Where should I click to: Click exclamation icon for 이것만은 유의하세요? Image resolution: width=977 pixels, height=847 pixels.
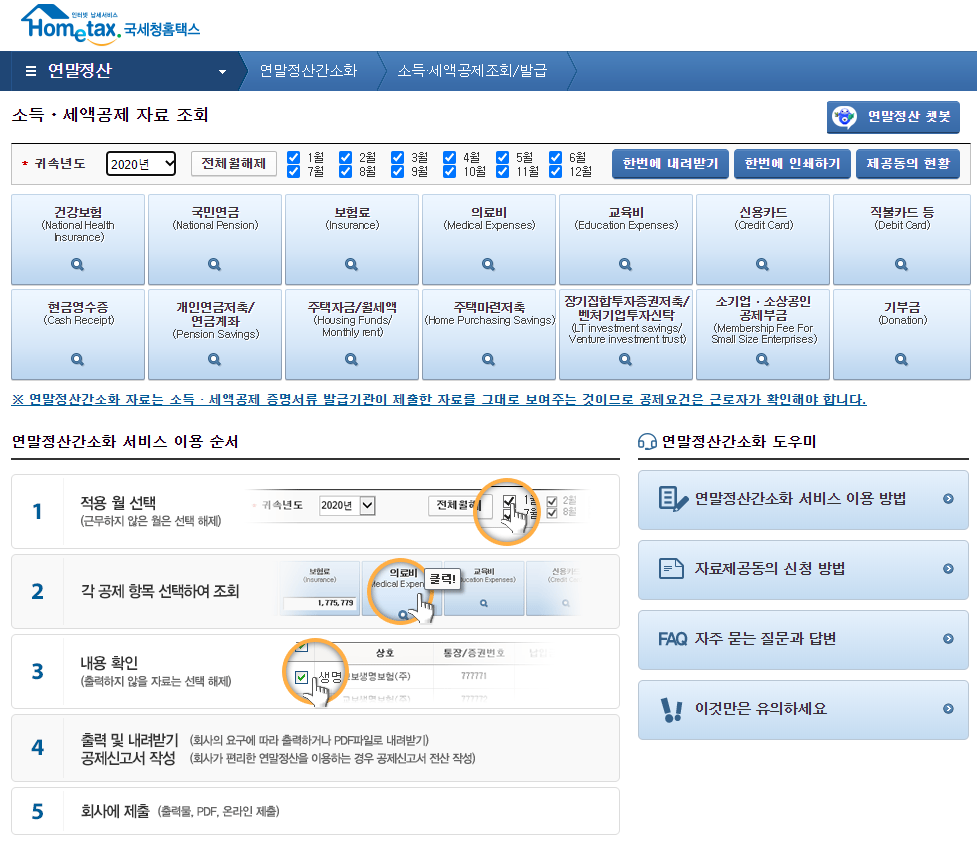[672, 709]
